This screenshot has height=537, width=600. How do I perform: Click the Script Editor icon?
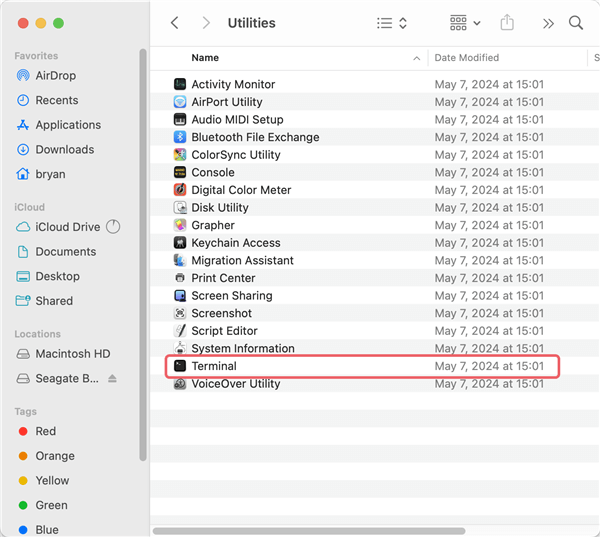[x=180, y=330]
